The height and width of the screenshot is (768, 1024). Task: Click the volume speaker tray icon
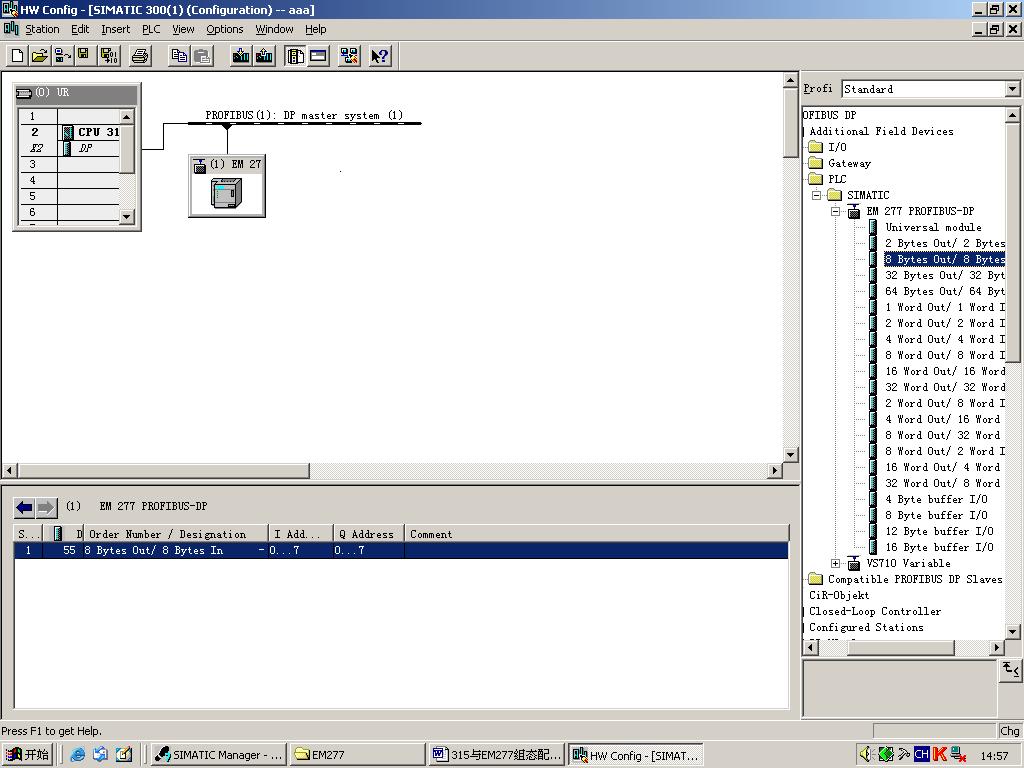(x=865, y=755)
